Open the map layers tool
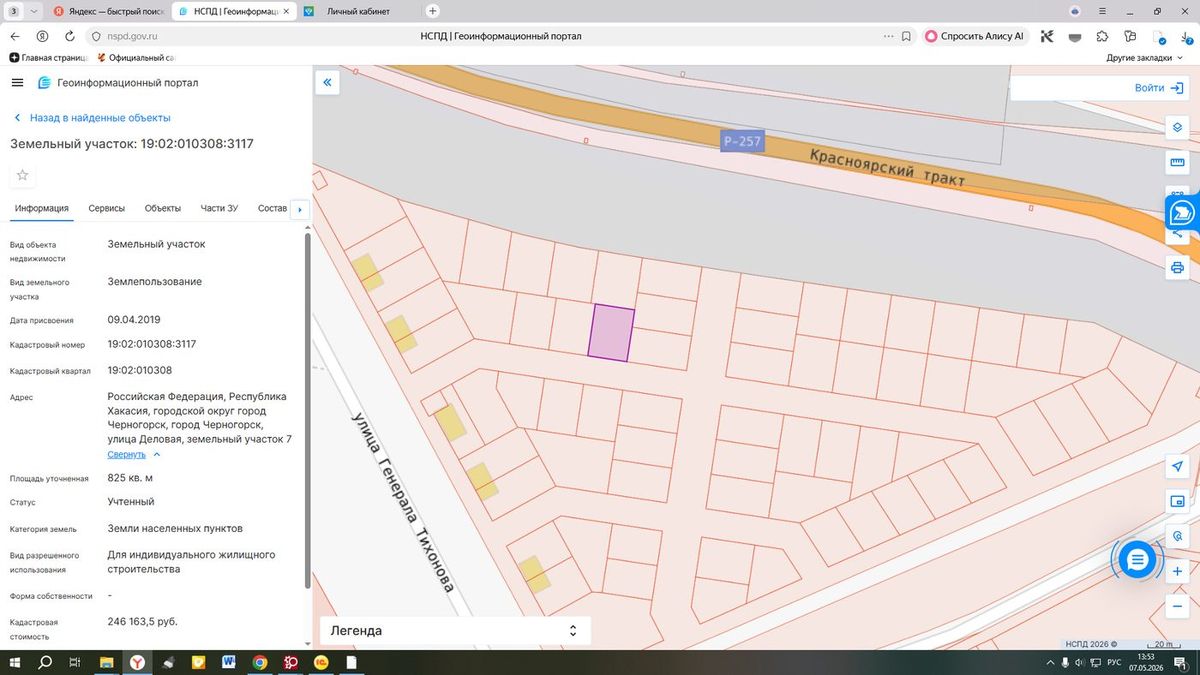Image resolution: width=1200 pixels, height=675 pixels. 1177,127
